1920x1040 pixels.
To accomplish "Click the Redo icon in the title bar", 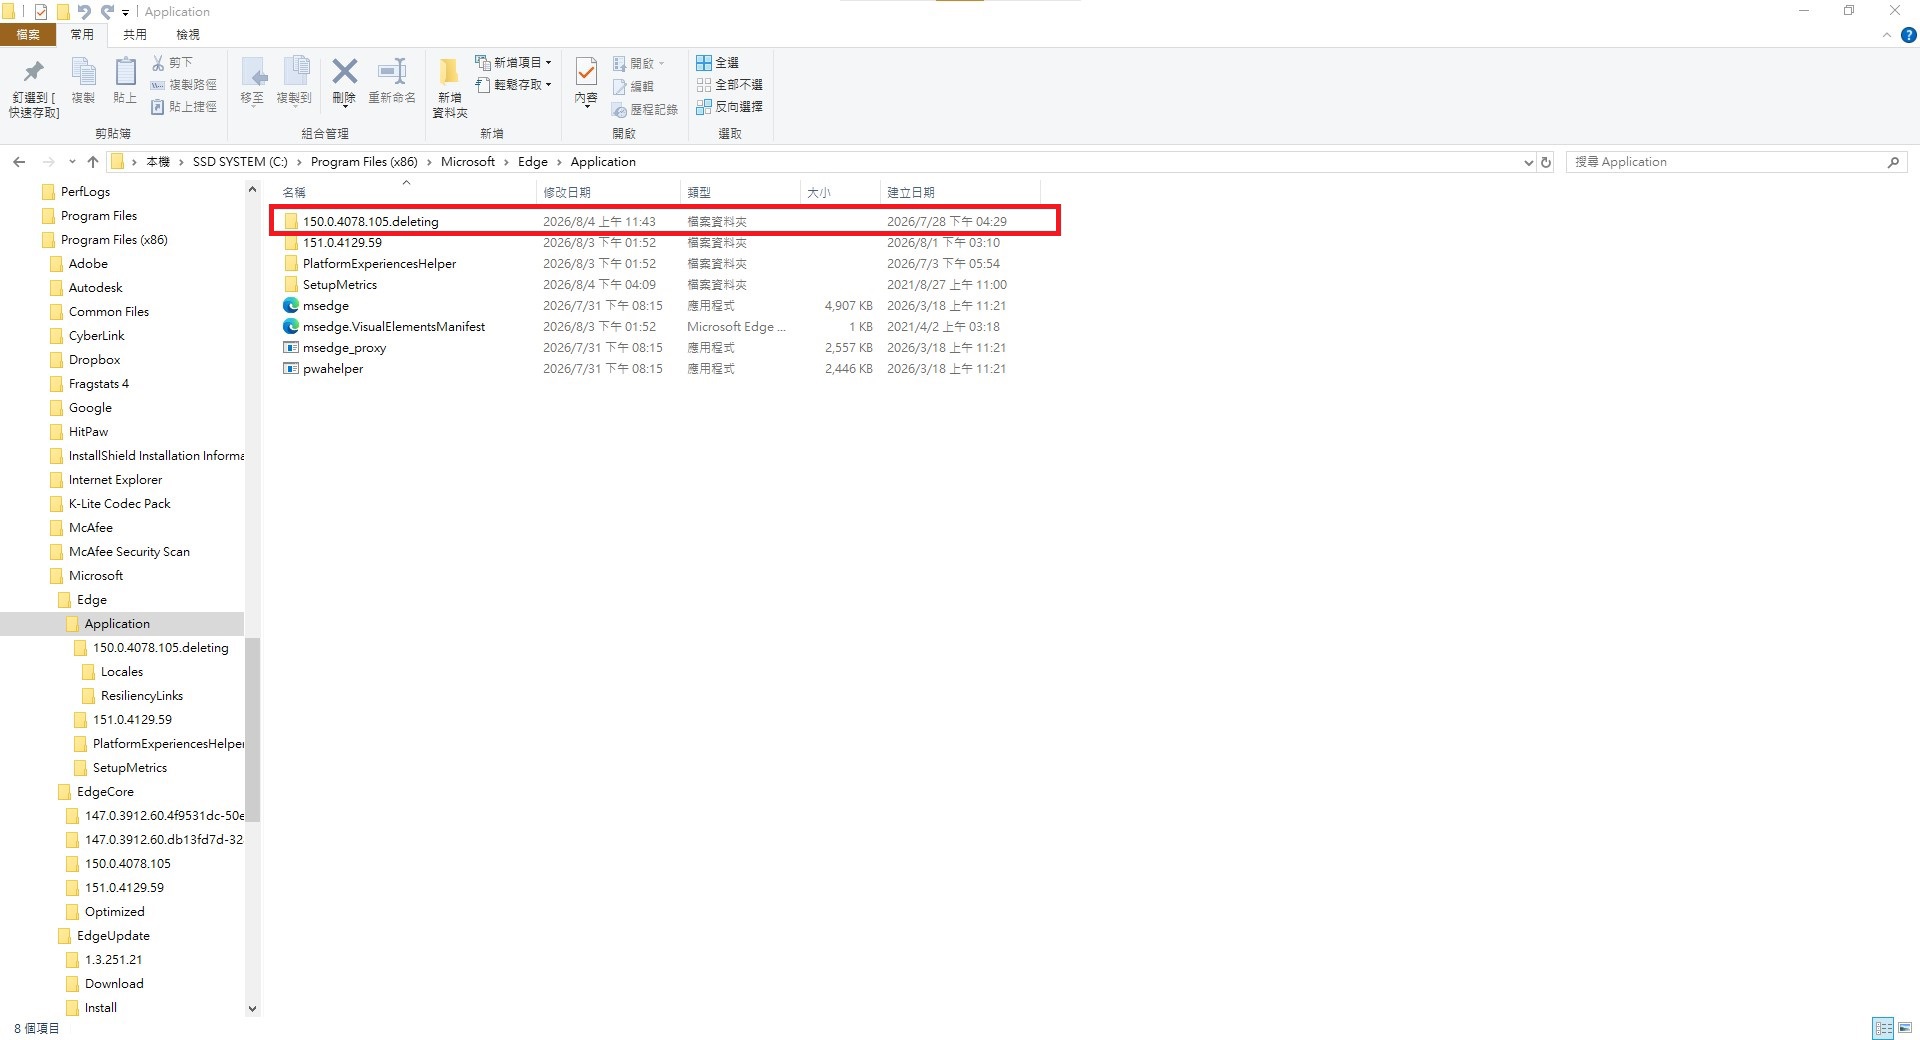I will 107,12.
